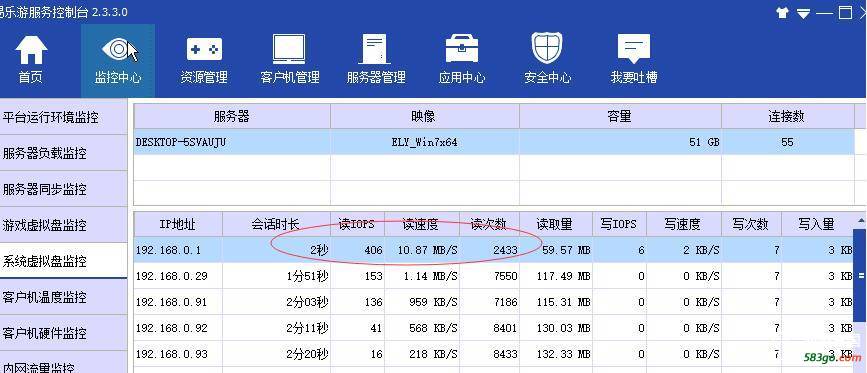Select the 监控中心 eye icon
Image resolution: width=867 pixels, height=373 pixels.
pyautogui.click(x=118, y=51)
